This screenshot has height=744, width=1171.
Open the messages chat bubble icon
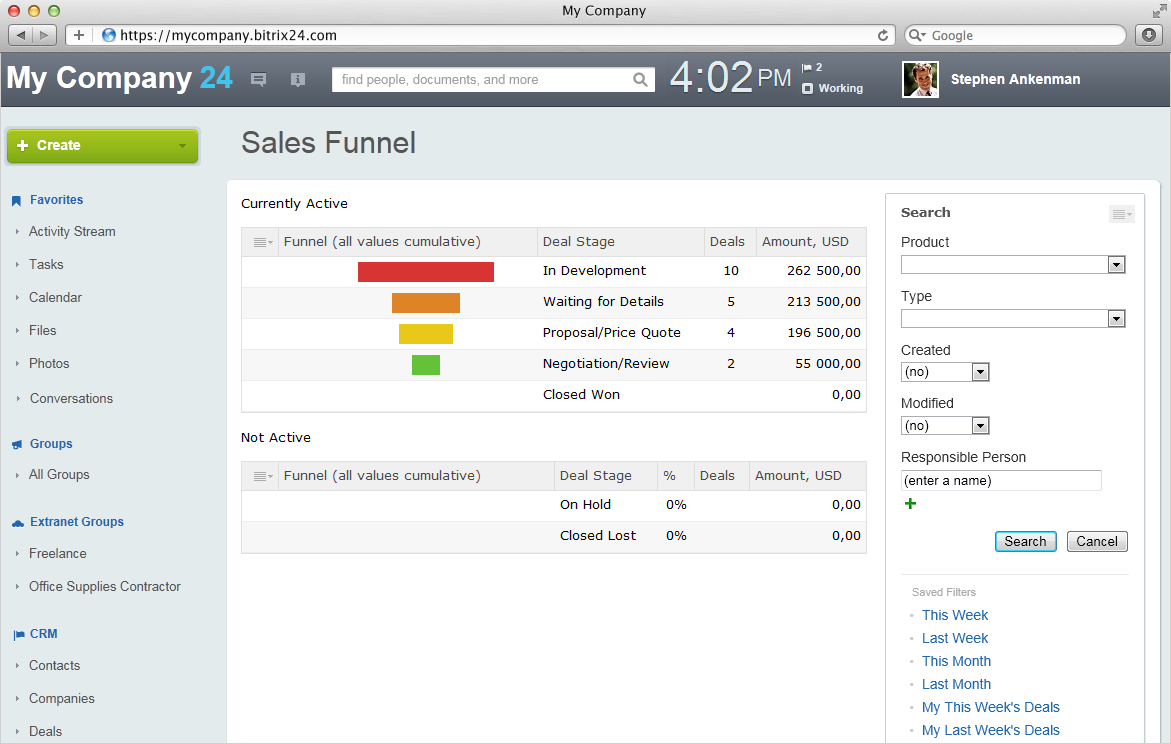click(258, 79)
